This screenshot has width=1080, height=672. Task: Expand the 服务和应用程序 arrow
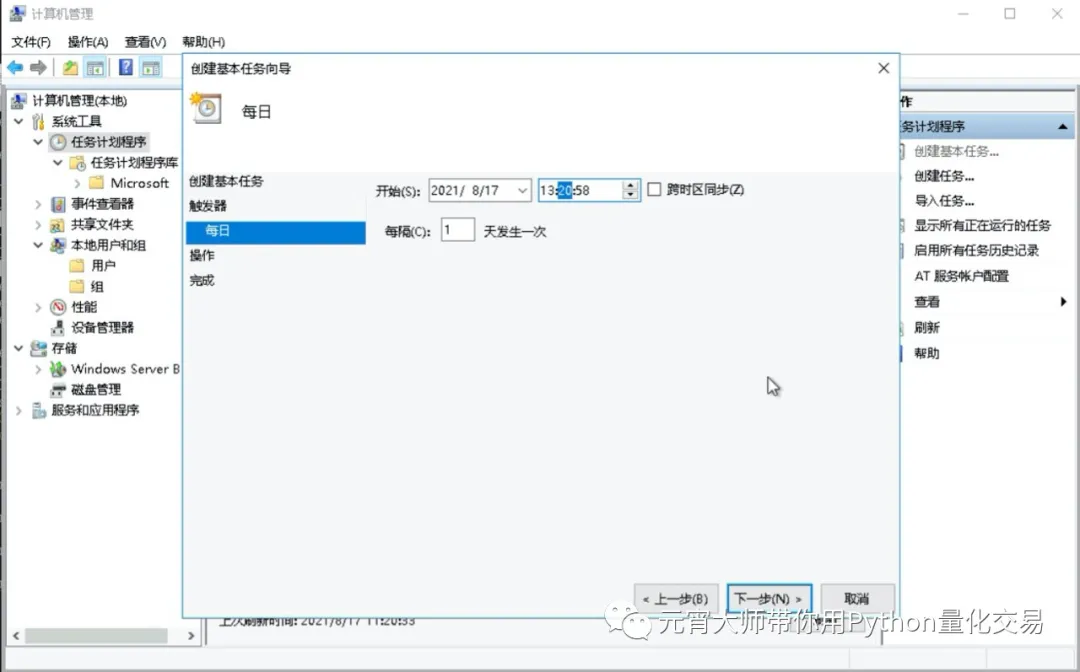click(x=19, y=410)
